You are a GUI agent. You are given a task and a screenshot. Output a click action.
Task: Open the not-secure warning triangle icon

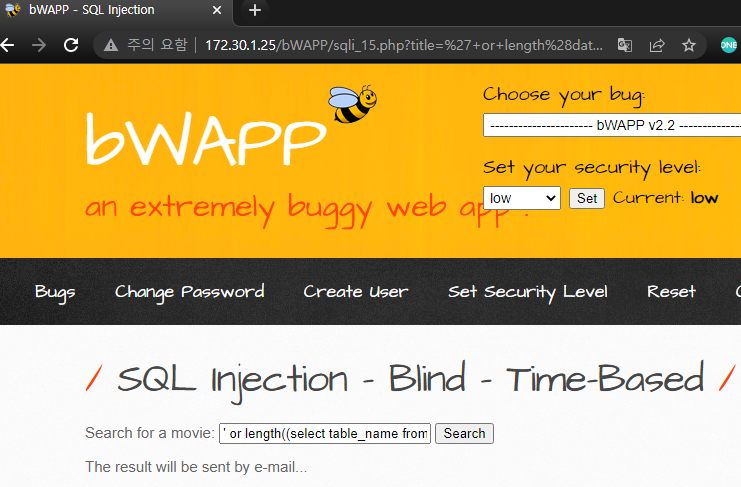111,45
